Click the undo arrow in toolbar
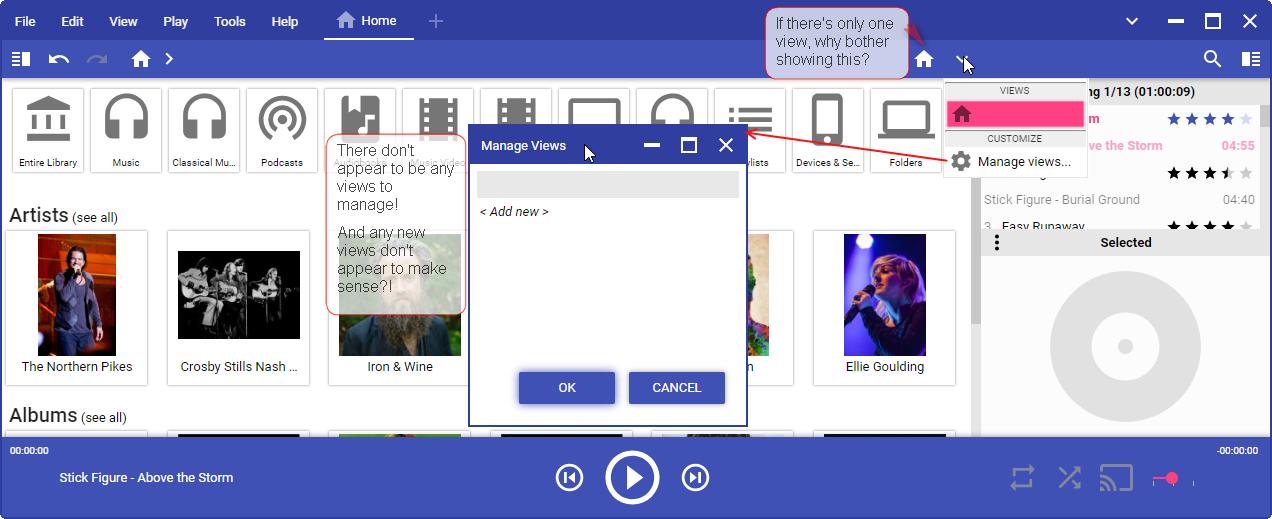This screenshot has height=519, width=1272. click(x=59, y=59)
